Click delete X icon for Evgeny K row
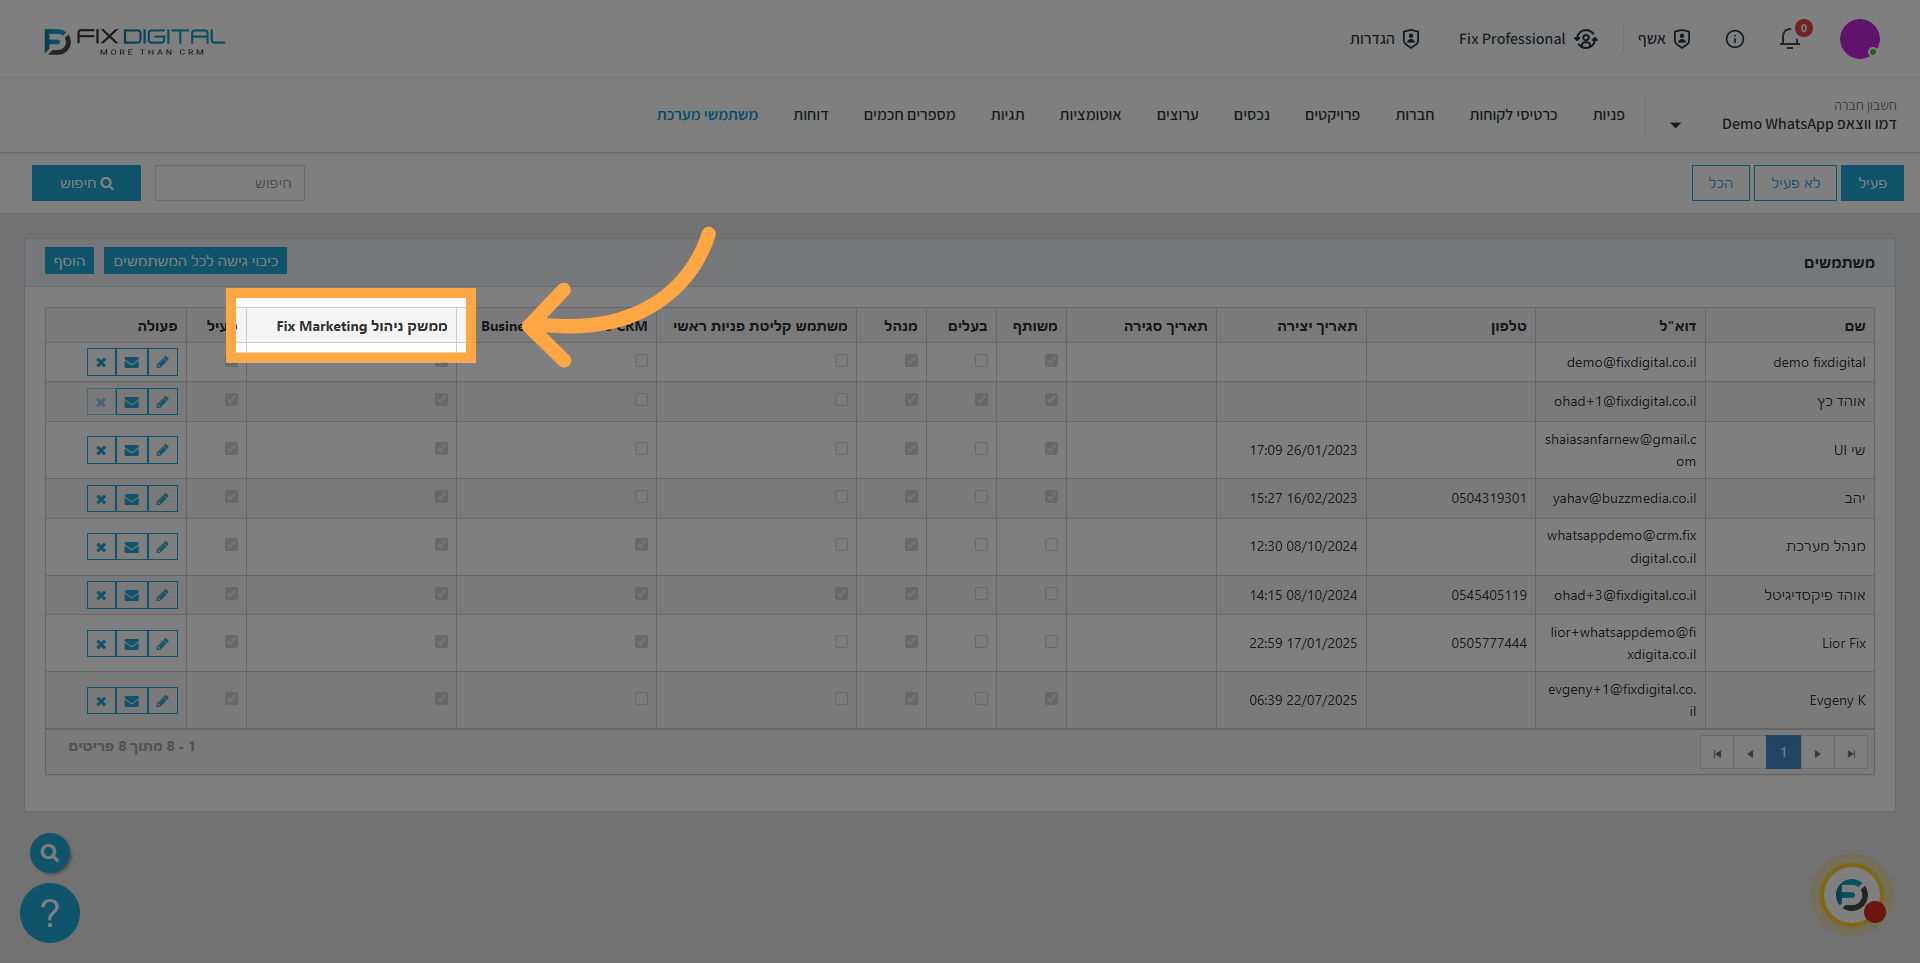This screenshot has width=1920, height=963. coord(101,701)
